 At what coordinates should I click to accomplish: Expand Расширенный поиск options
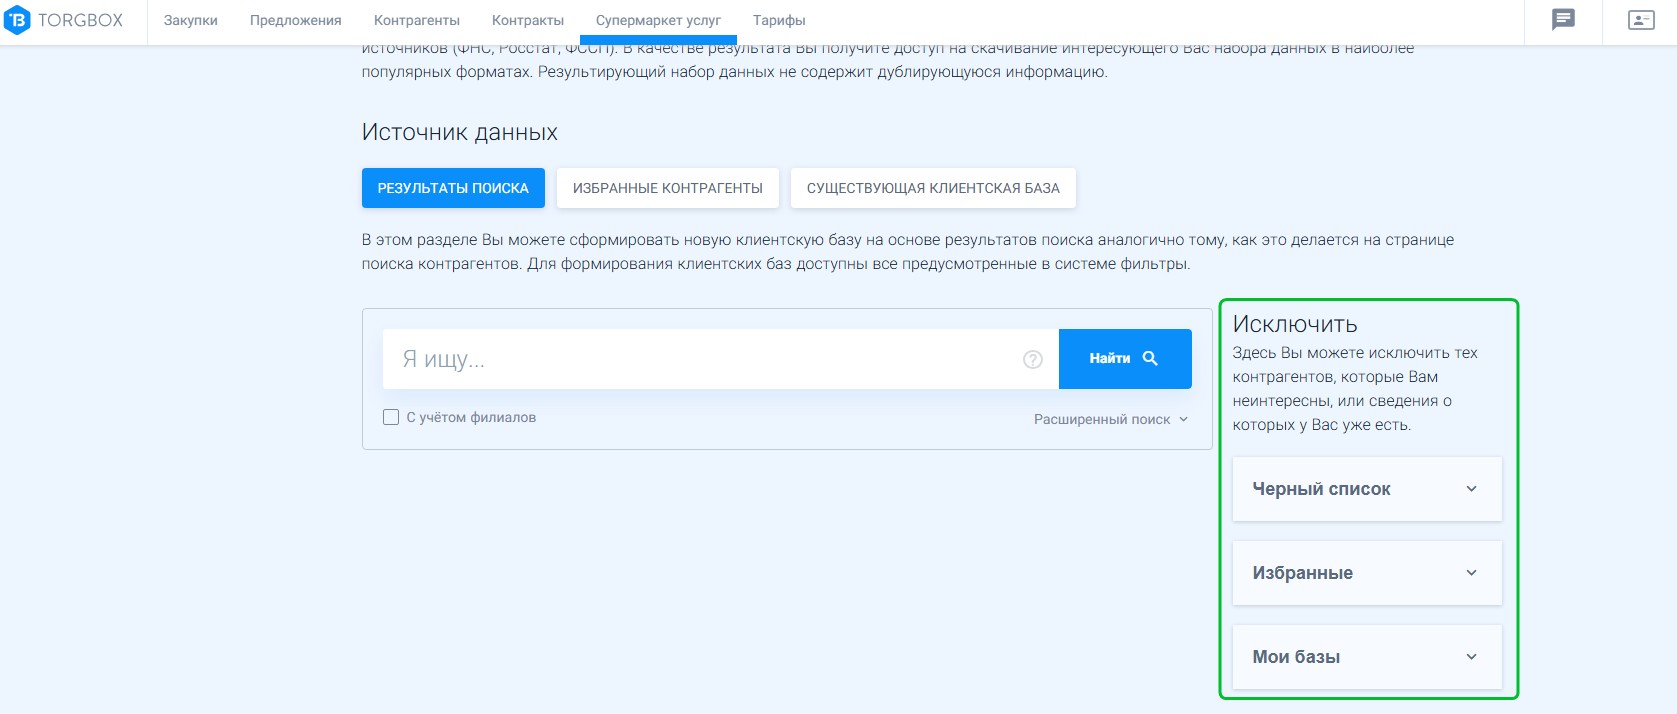coord(1111,419)
